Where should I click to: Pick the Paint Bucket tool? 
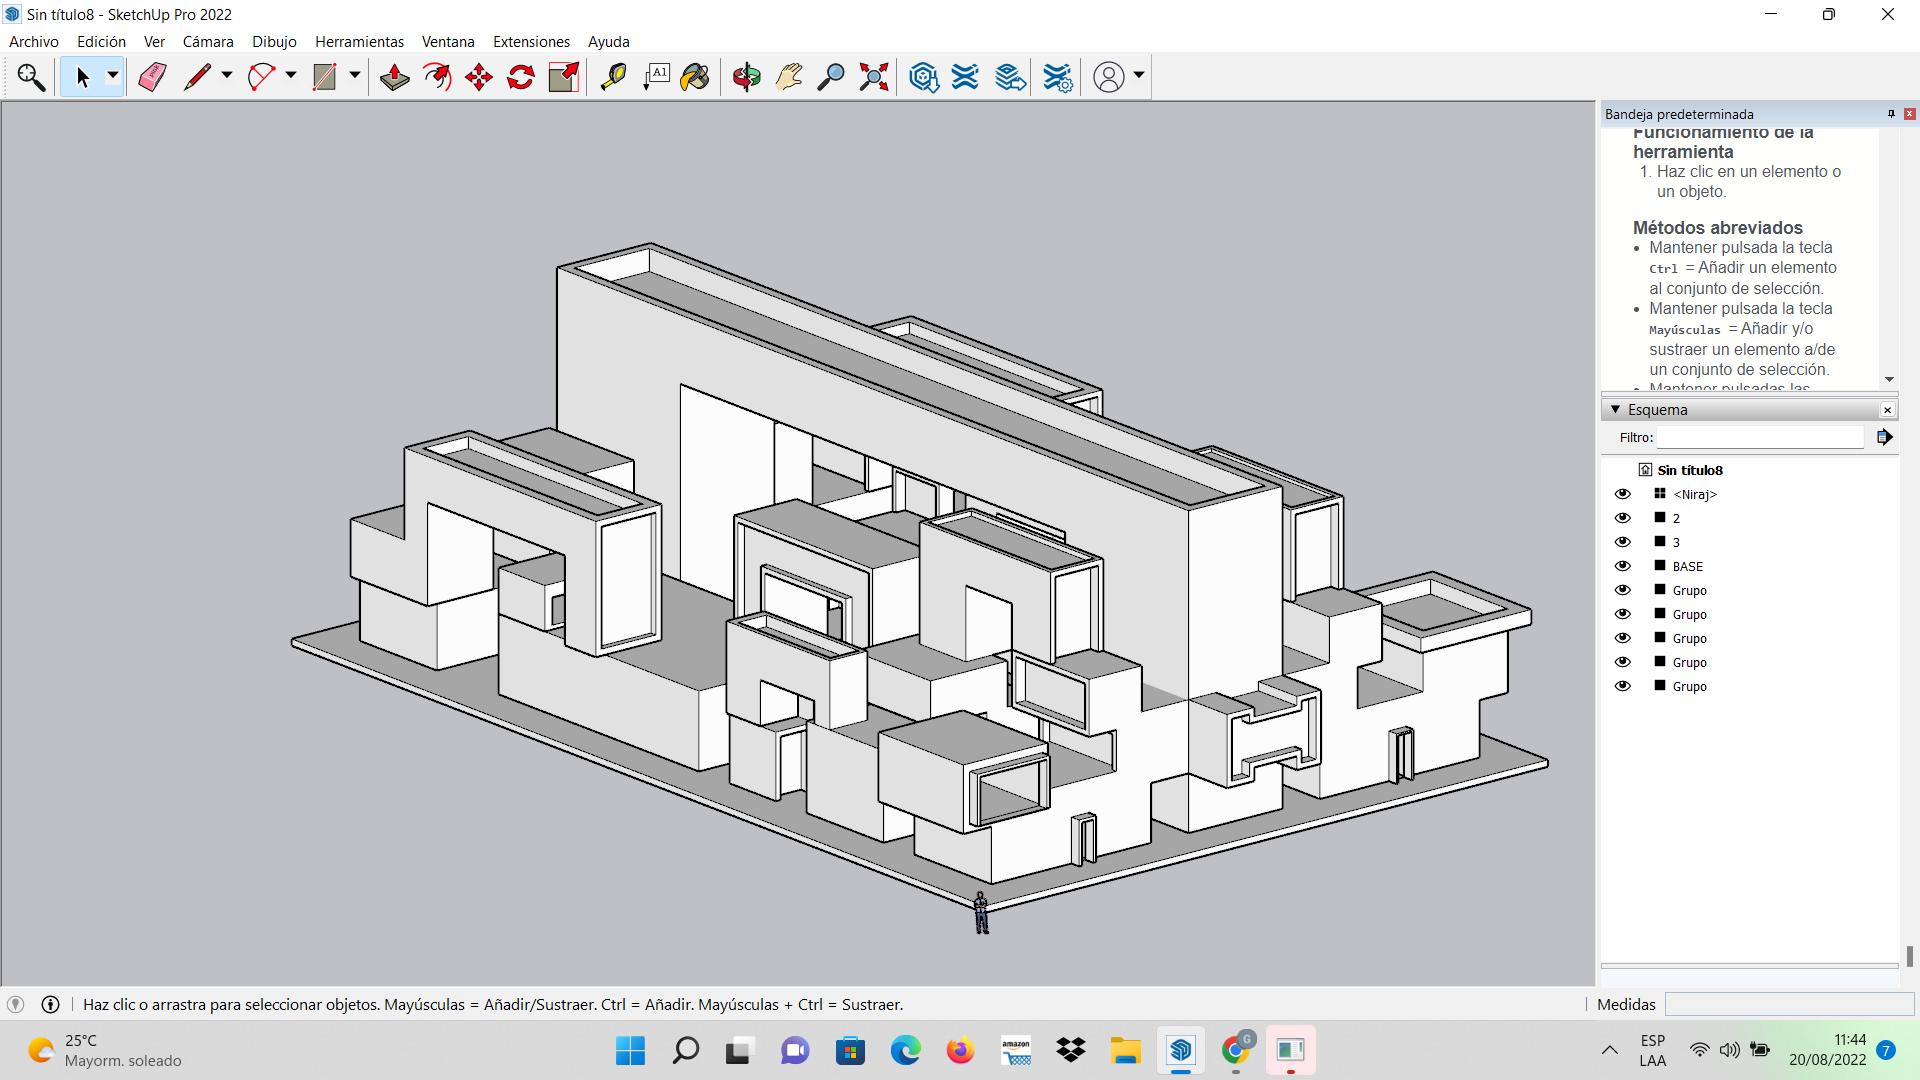pyautogui.click(x=695, y=77)
